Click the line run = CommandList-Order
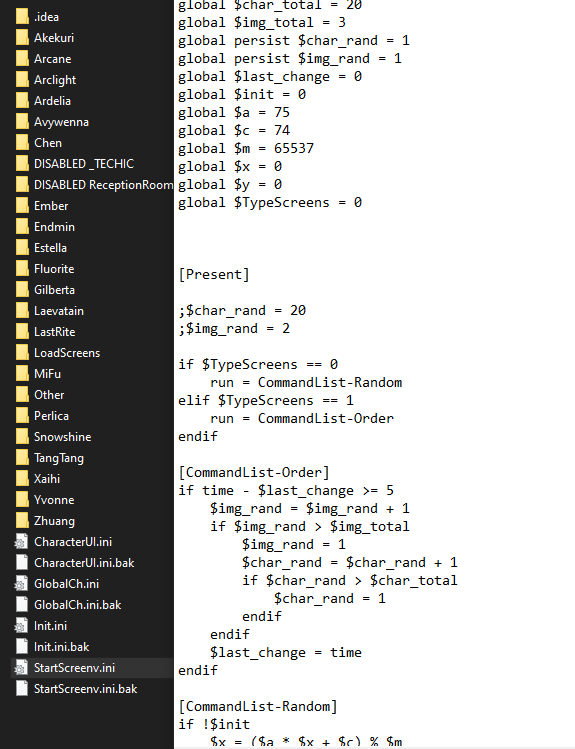The width and height of the screenshot is (575, 749). pyautogui.click(x=302, y=418)
